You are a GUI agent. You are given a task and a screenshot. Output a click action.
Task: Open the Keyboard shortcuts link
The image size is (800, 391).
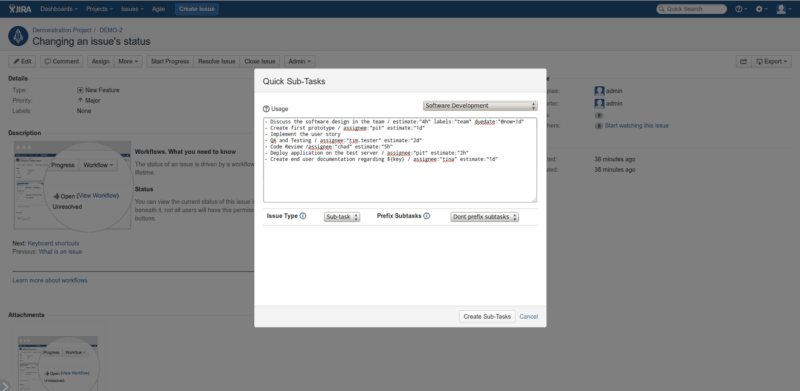(x=54, y=243)
